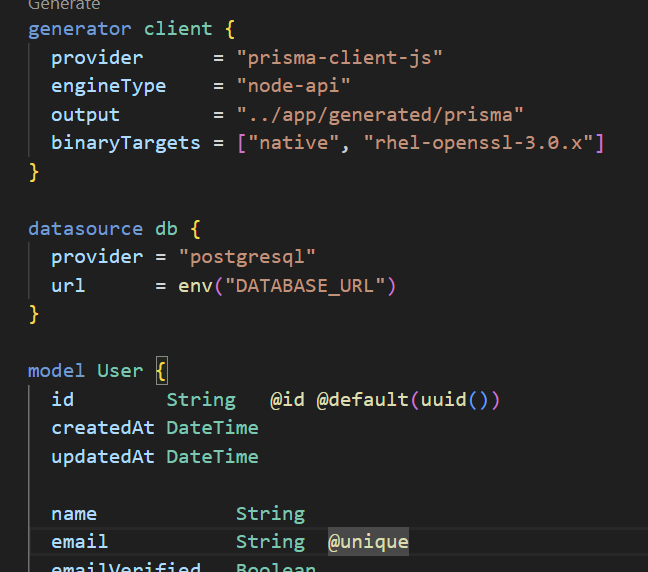The width and height of the screenshot is (648, 572).
Task: Click the Boolean type of emailVerified
Action: point(276,567)
